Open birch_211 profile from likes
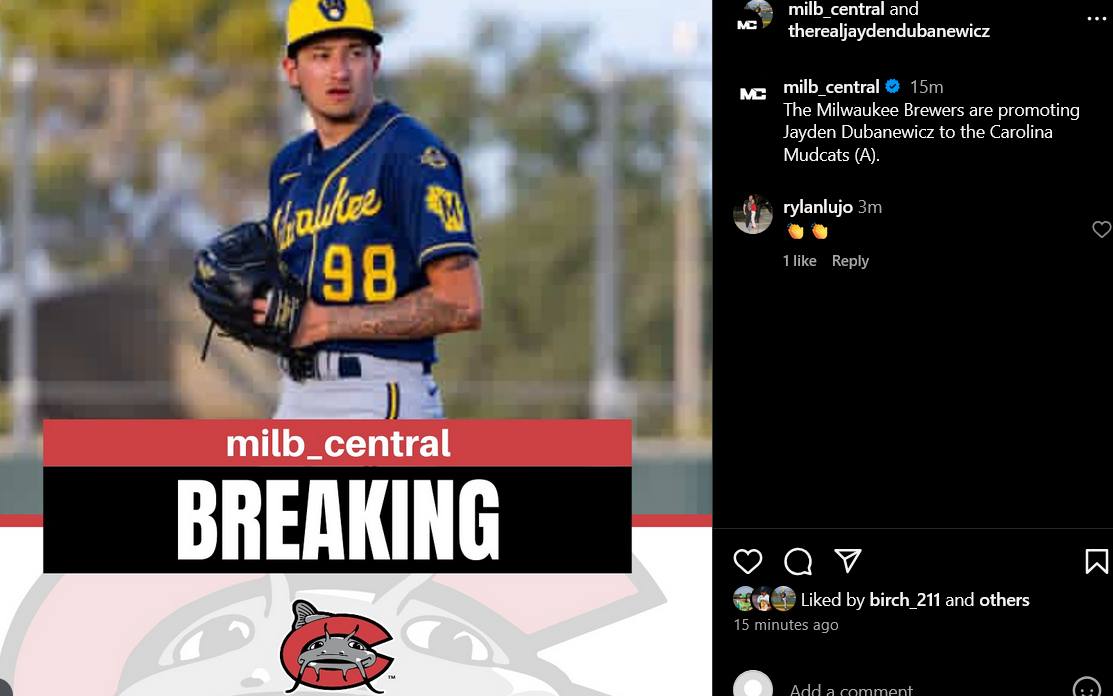Screen dimensions: 1113x696 click(904, 600)
